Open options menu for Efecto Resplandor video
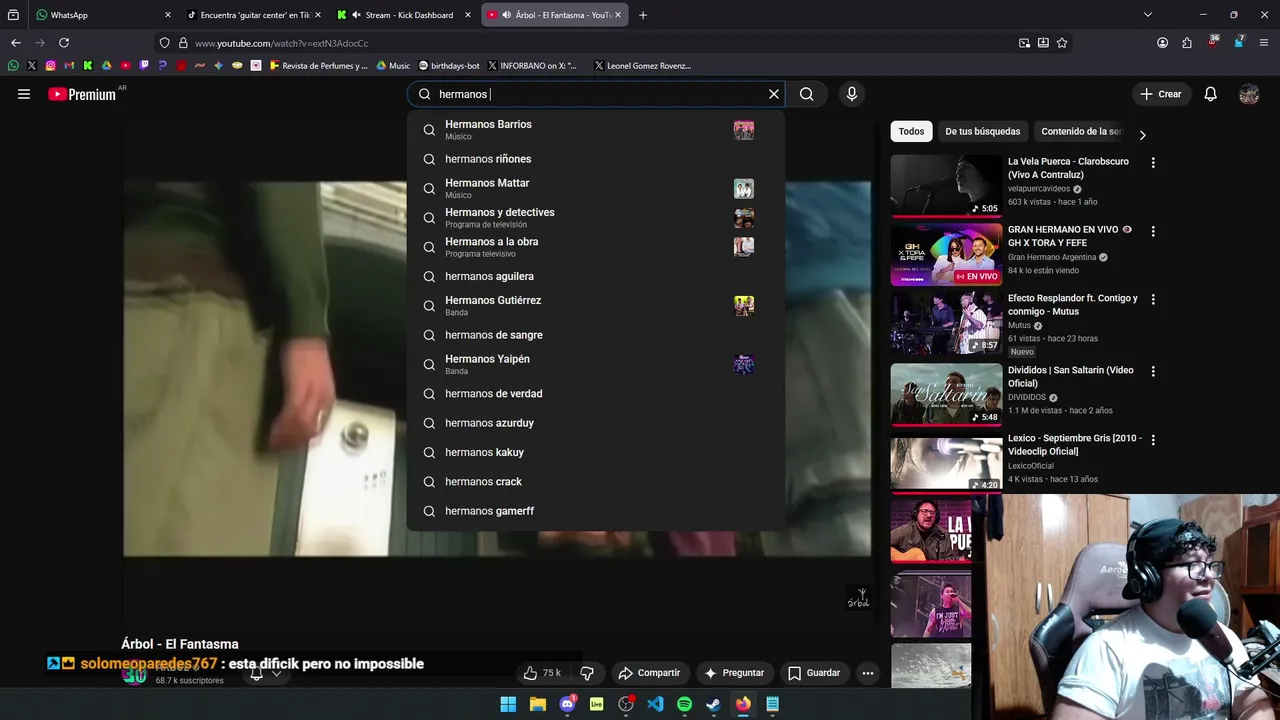 tap(1153, 299)
